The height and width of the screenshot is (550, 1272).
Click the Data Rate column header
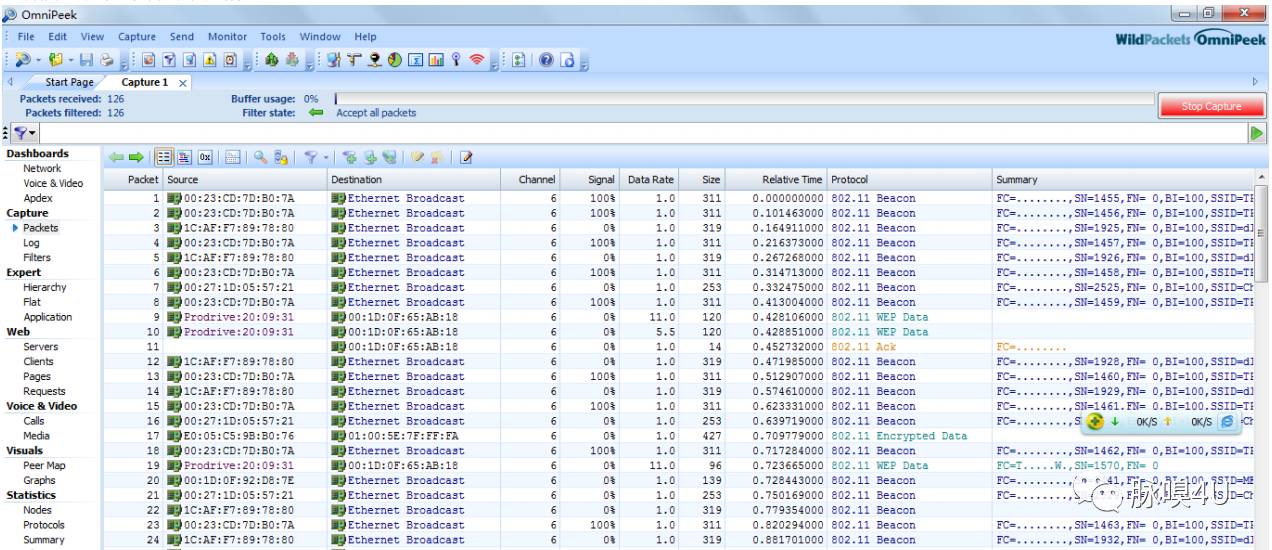click(x=650, y=179)
